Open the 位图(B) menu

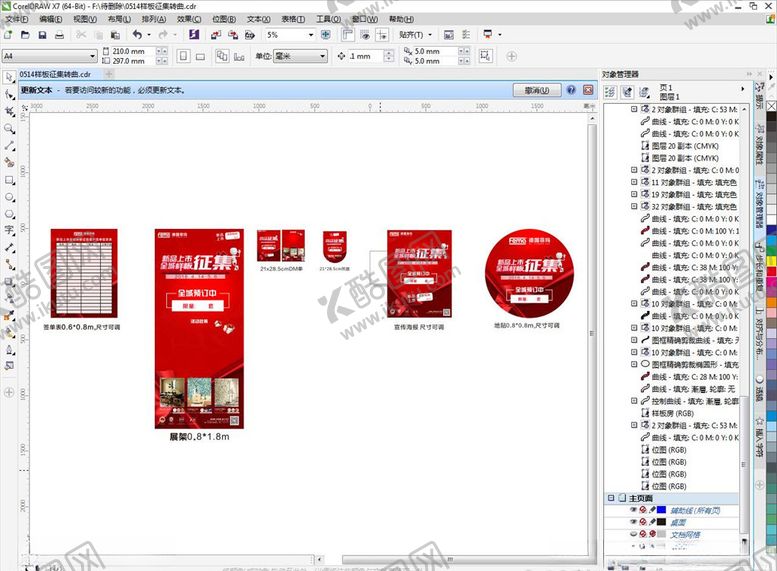[224, 19]
